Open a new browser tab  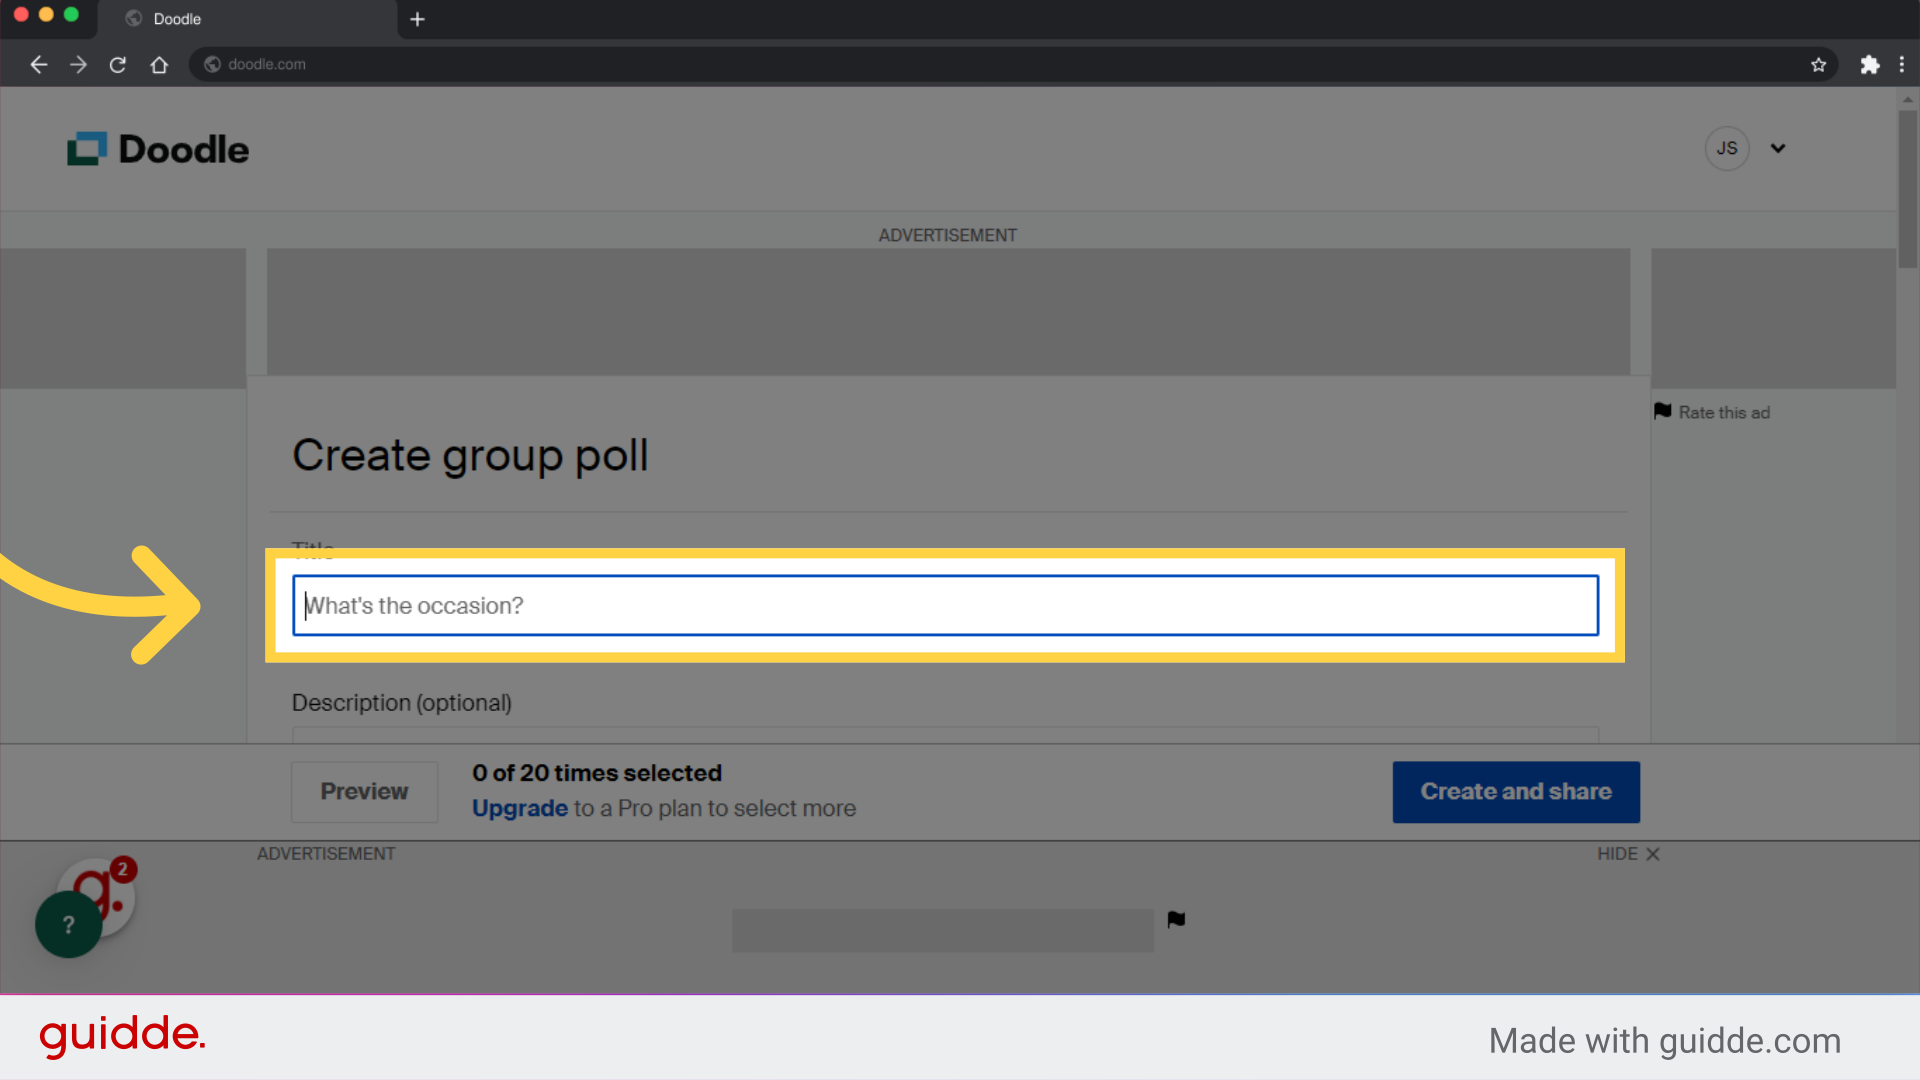point(418,19)
